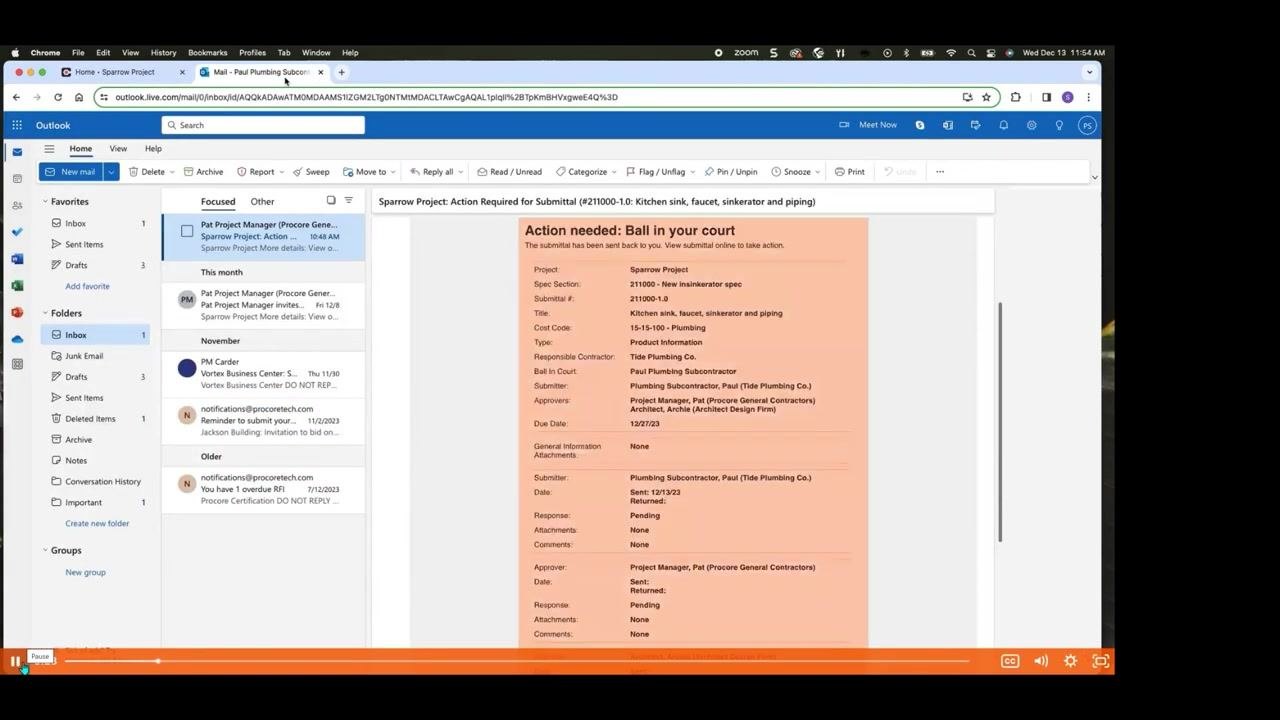Click the Print button

pyautogui.click(x=850, y=172)
